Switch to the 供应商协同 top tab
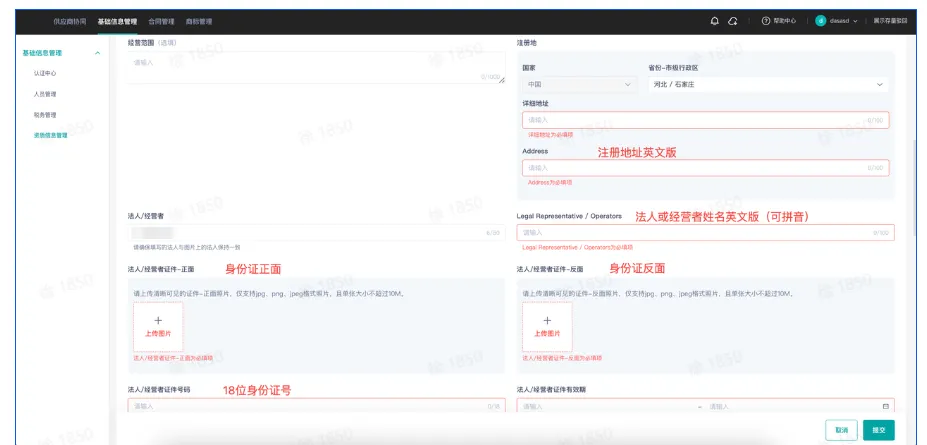927x445 pixels. click(70, 21)
